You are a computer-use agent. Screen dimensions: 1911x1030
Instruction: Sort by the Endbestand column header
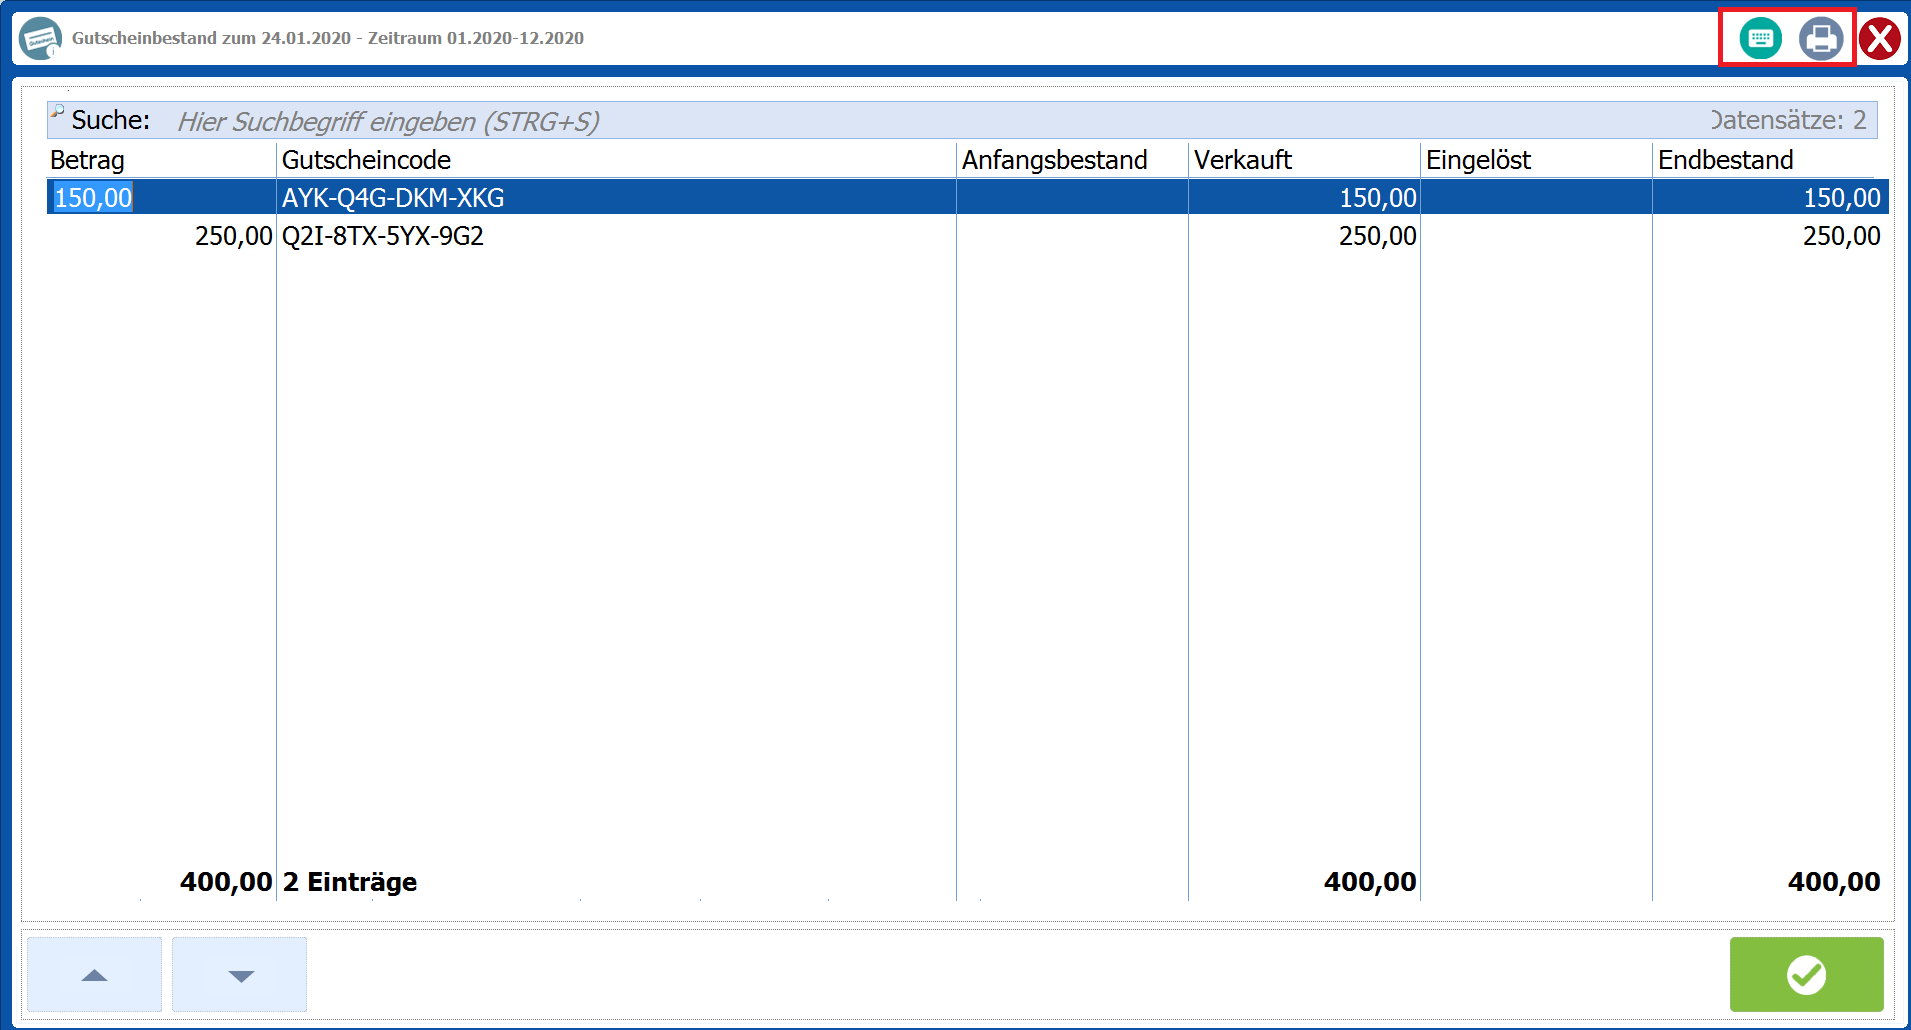tap(1725, 160)
